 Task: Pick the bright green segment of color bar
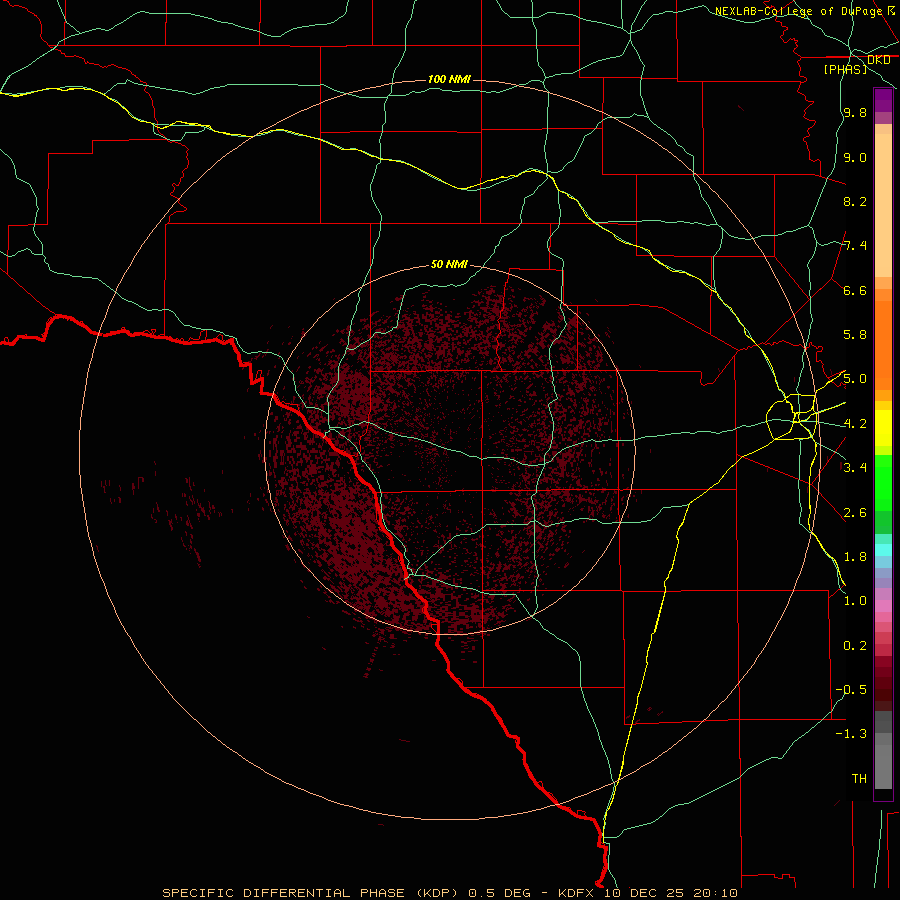[x=883, y=483]
